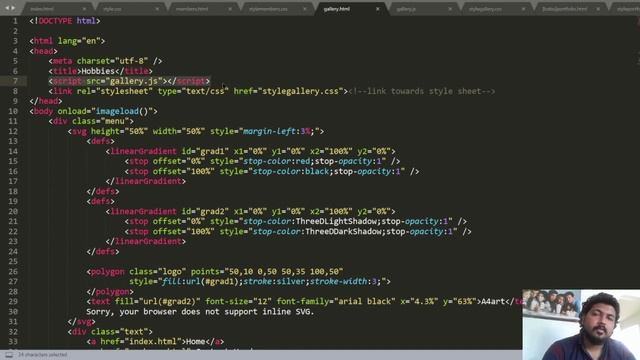Click line number 7 in the gutter

coord(15,81)
